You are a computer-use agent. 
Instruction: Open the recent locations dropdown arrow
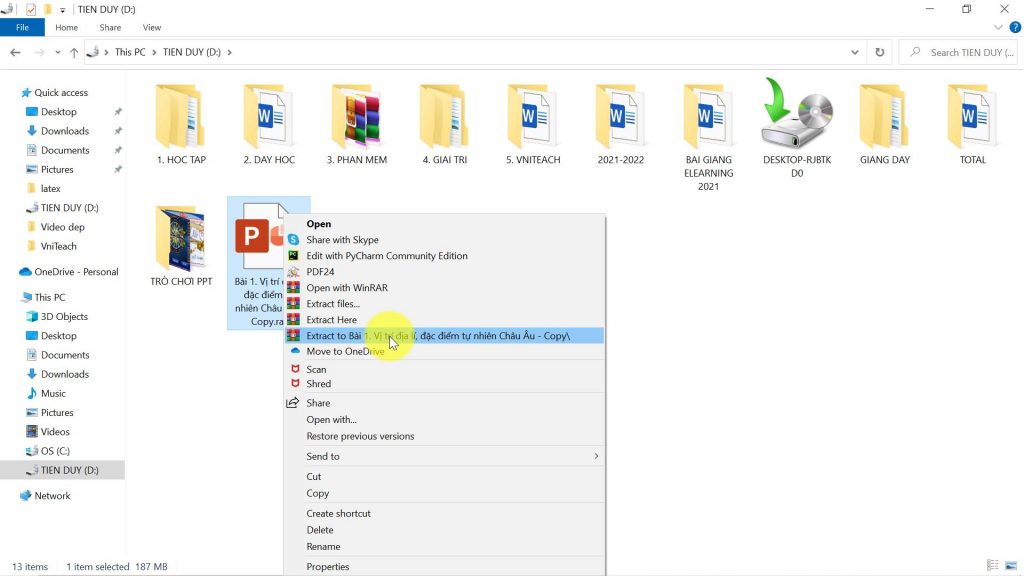[57, 52]
